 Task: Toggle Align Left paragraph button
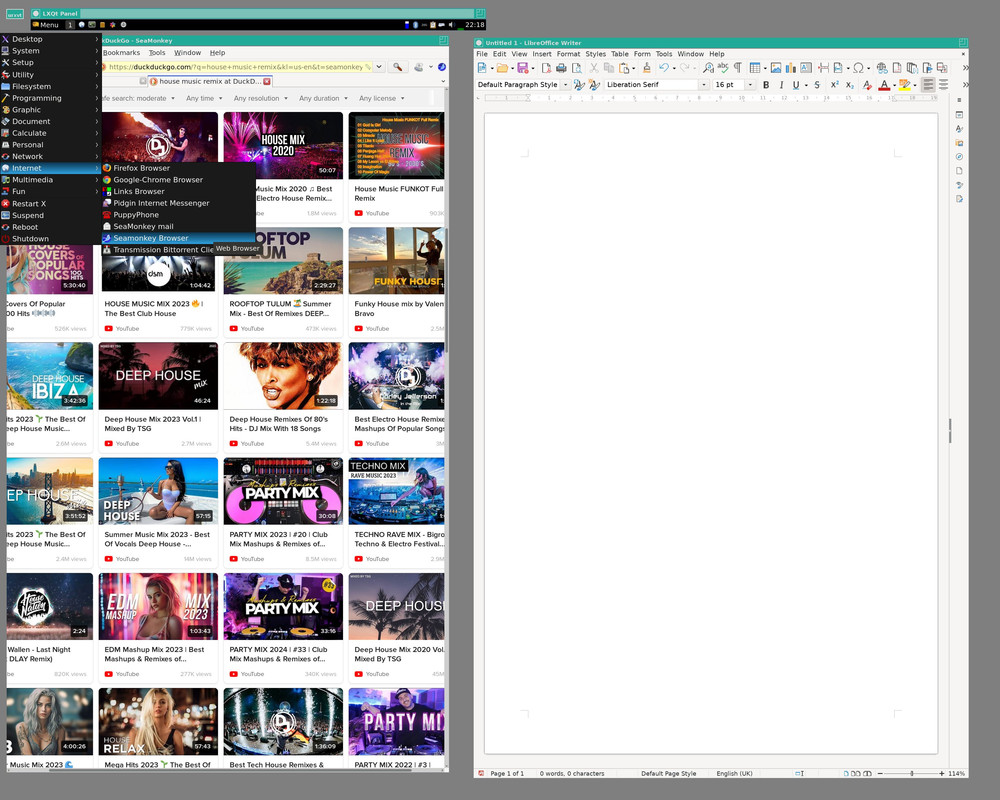click(929, 85)
